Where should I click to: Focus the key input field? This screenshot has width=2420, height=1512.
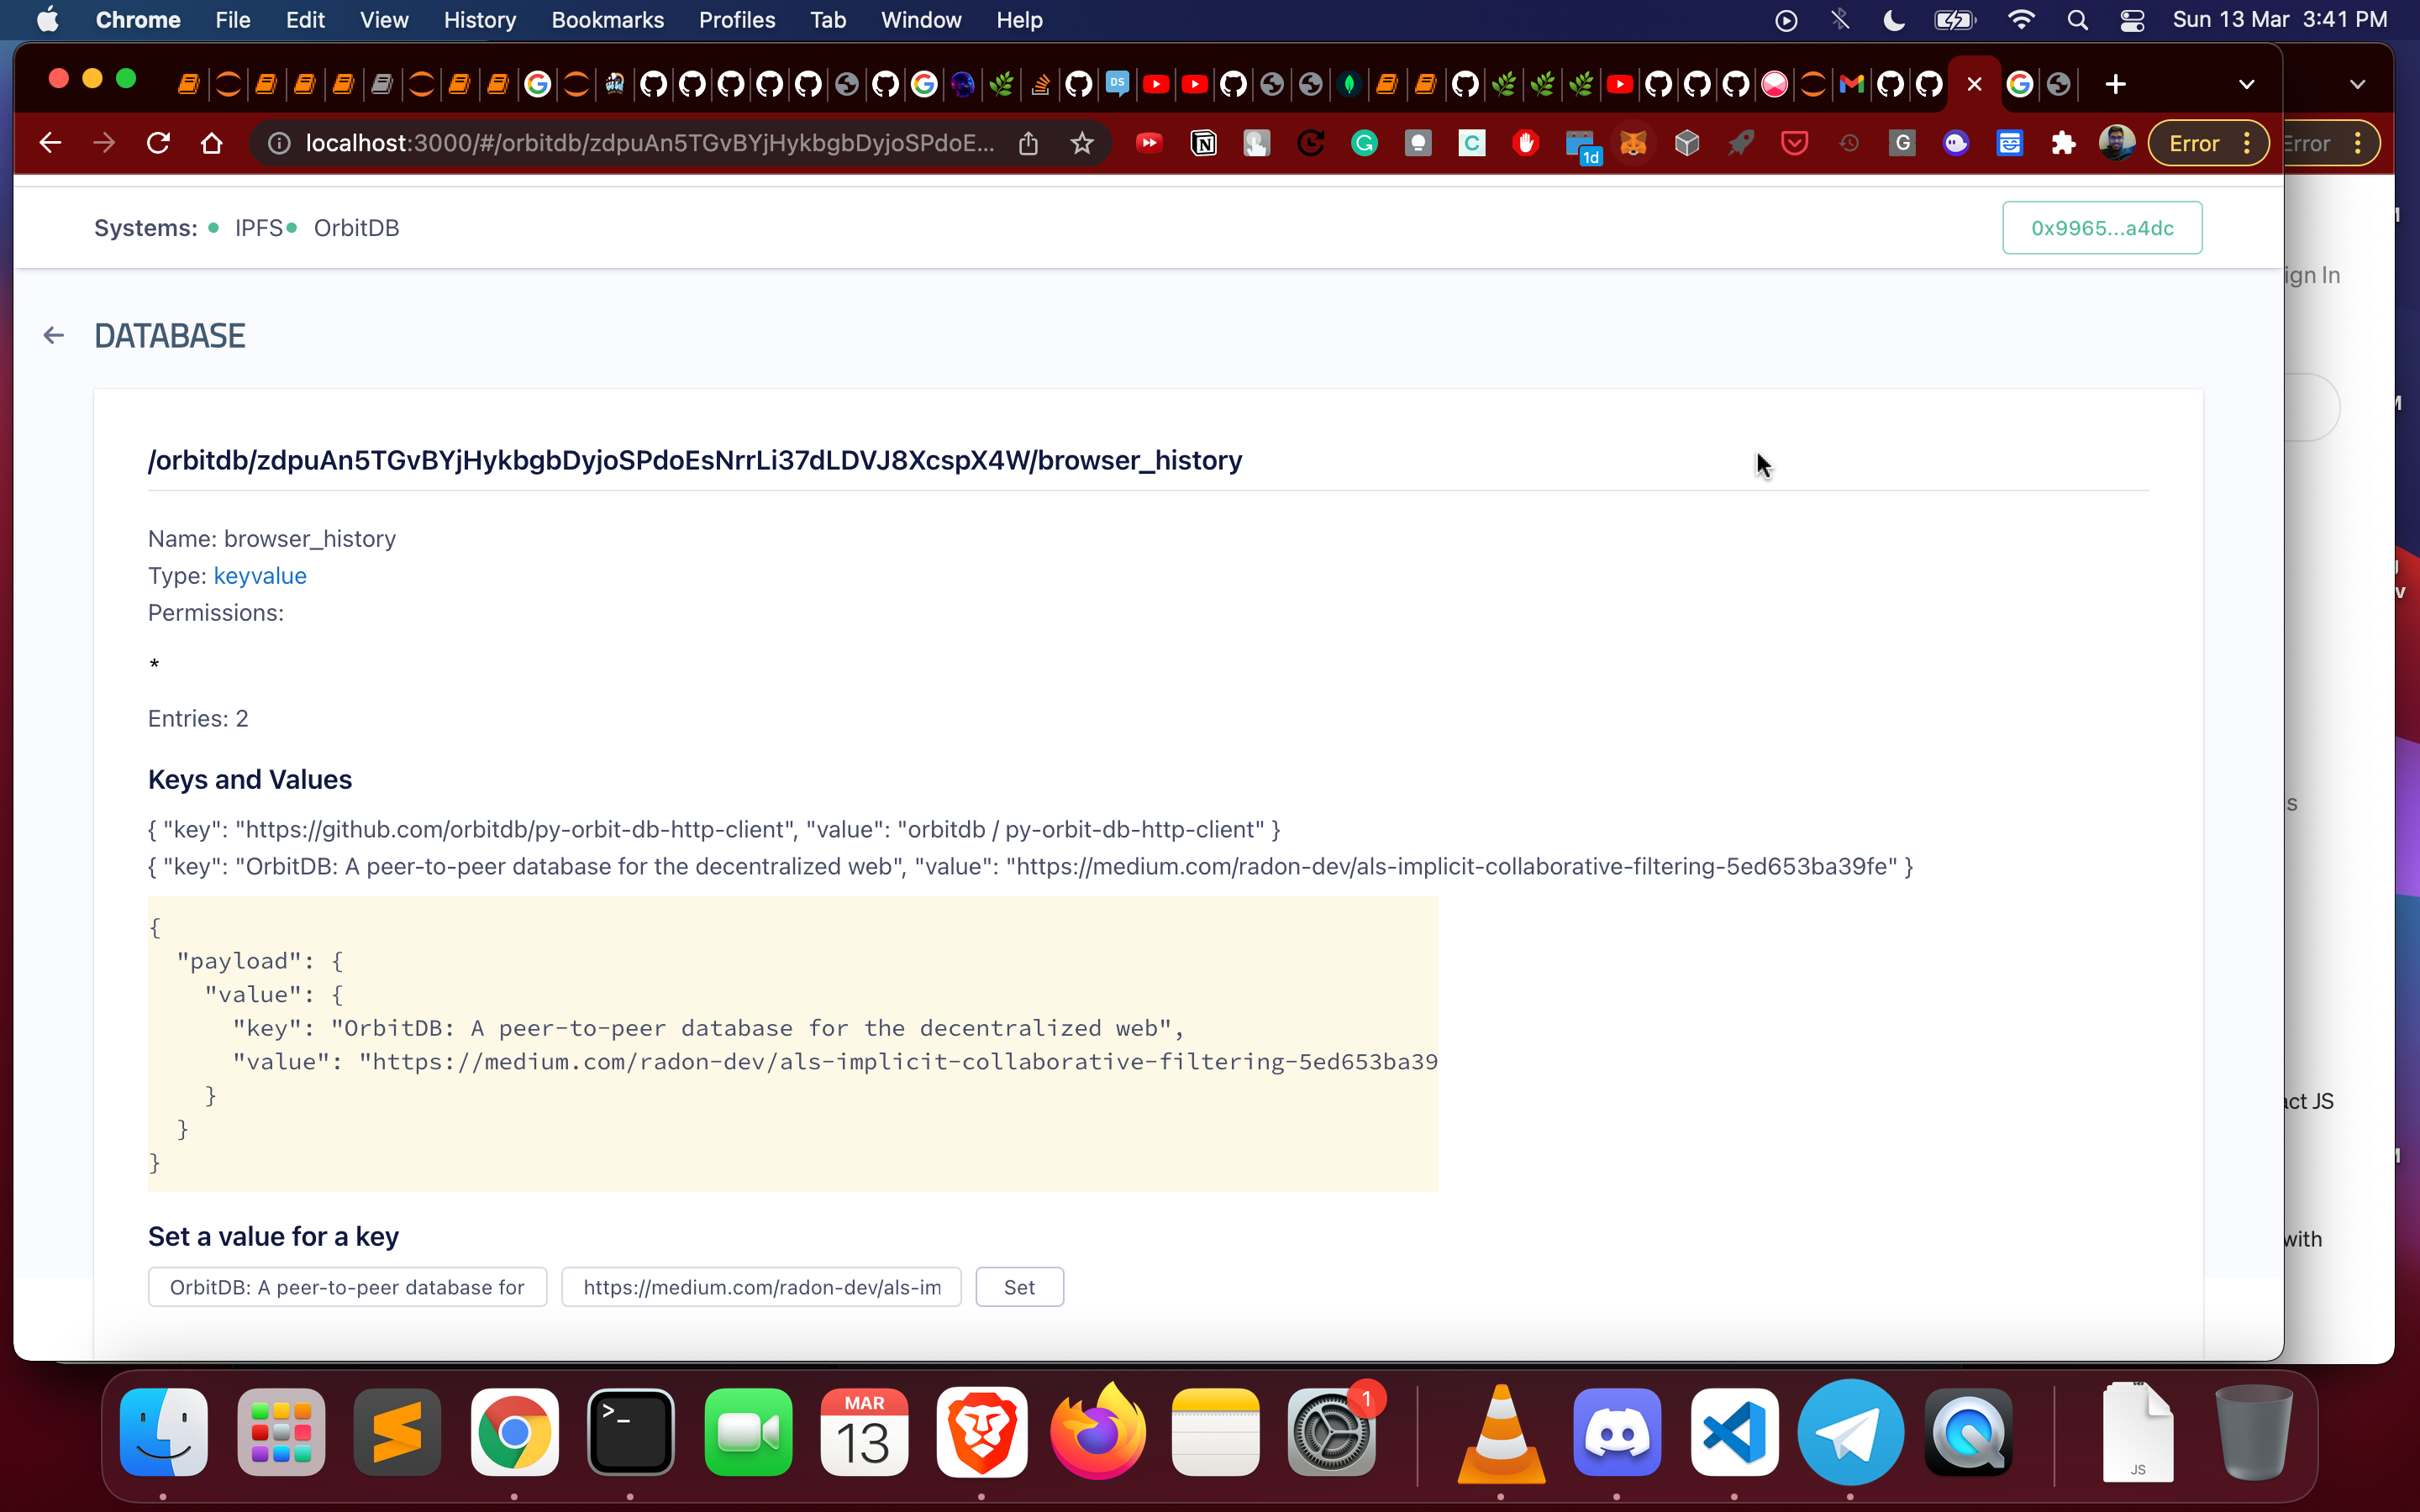click(347, 1287)
